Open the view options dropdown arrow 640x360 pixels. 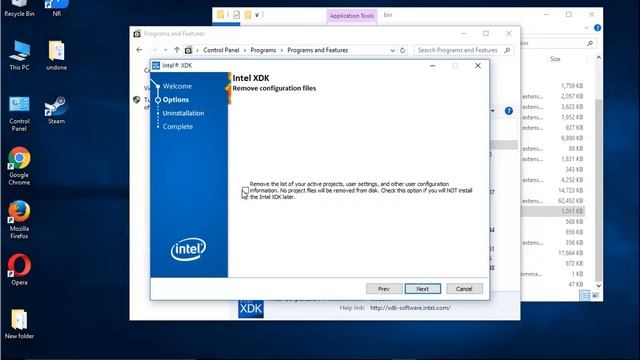(493, 111)
